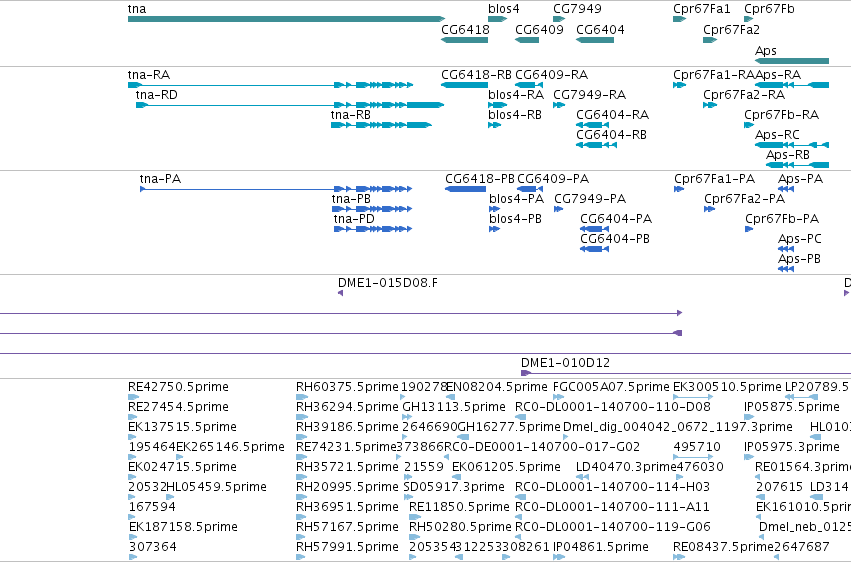Select the blos4-PB protein label
Viewport: 851px width, 562px height.
(515, 219)
